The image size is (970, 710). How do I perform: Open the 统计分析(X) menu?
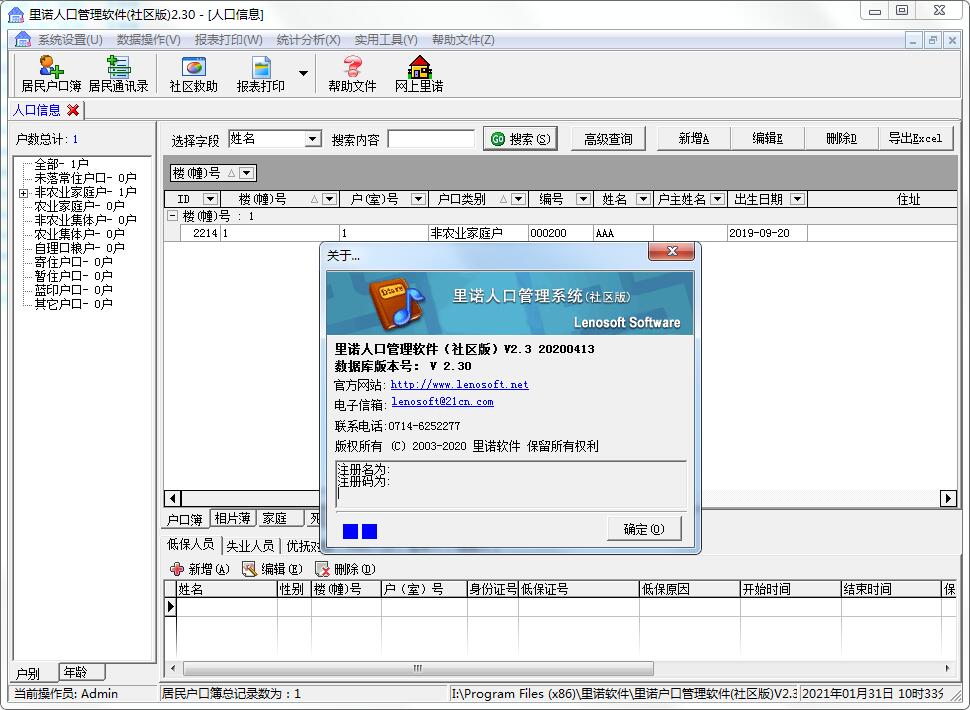coord(308,40)
